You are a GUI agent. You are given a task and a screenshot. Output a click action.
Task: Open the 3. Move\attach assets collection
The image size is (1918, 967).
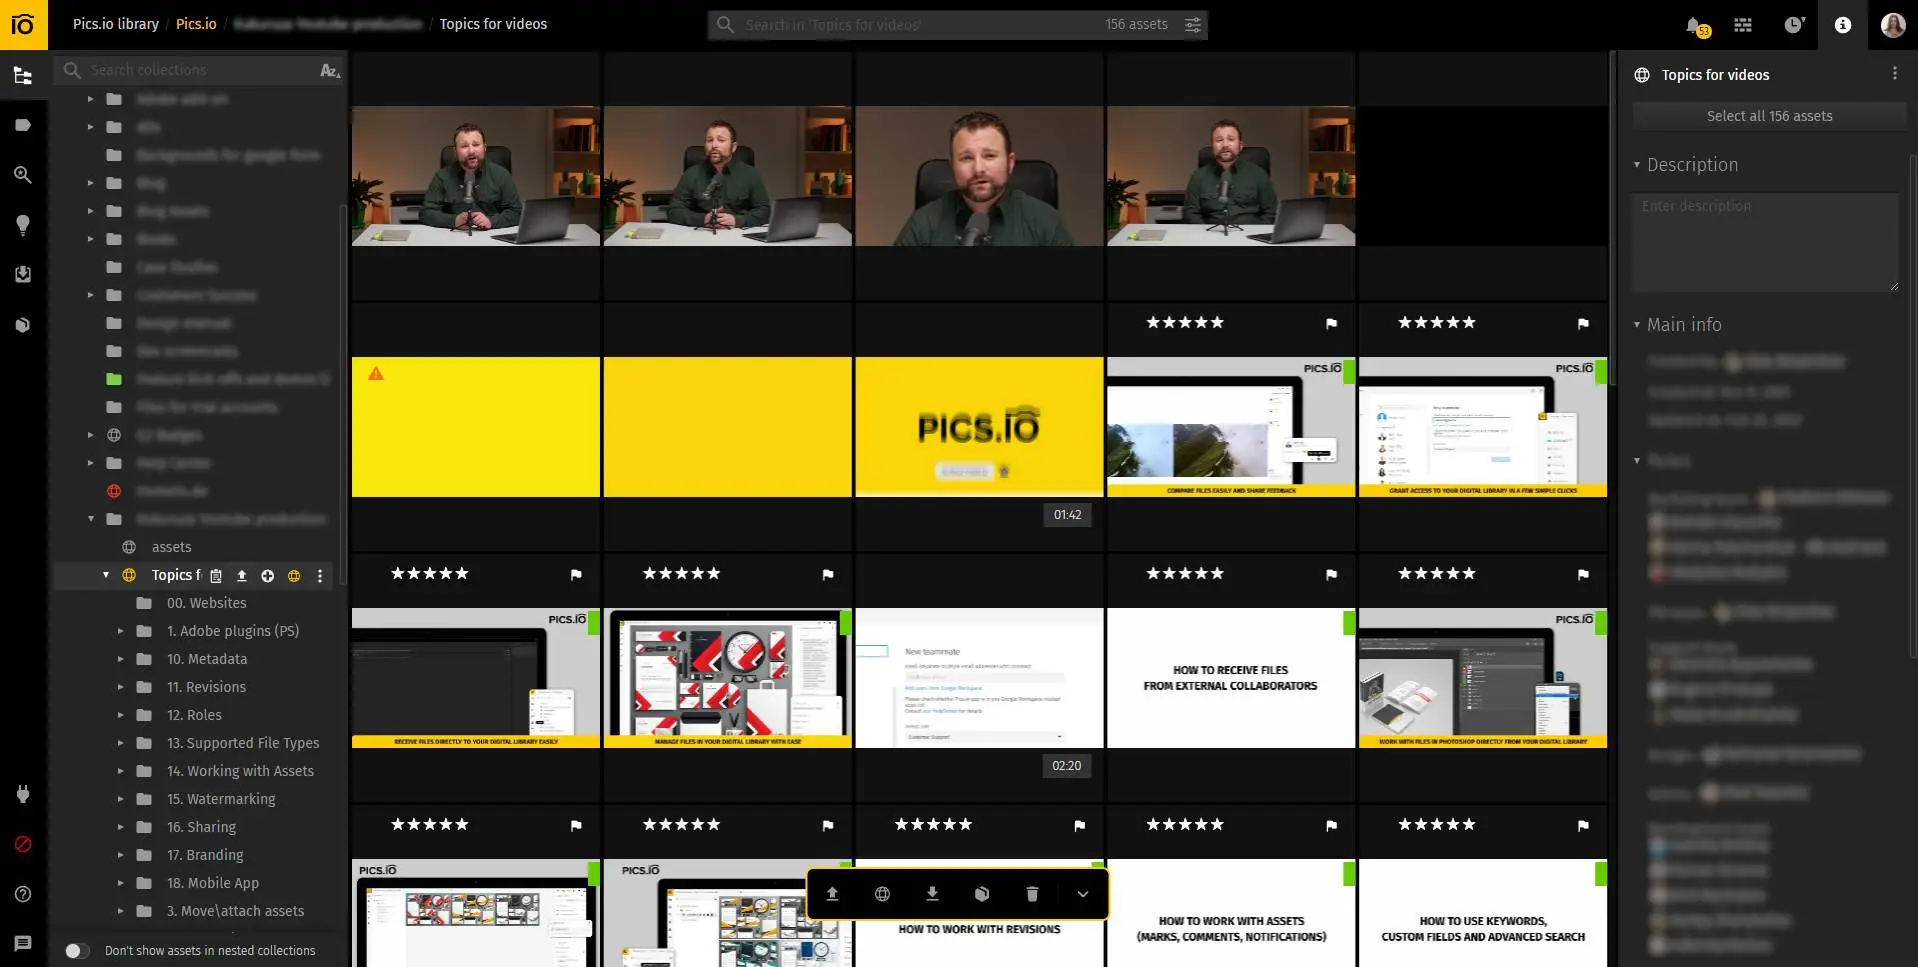click(236, 911)
